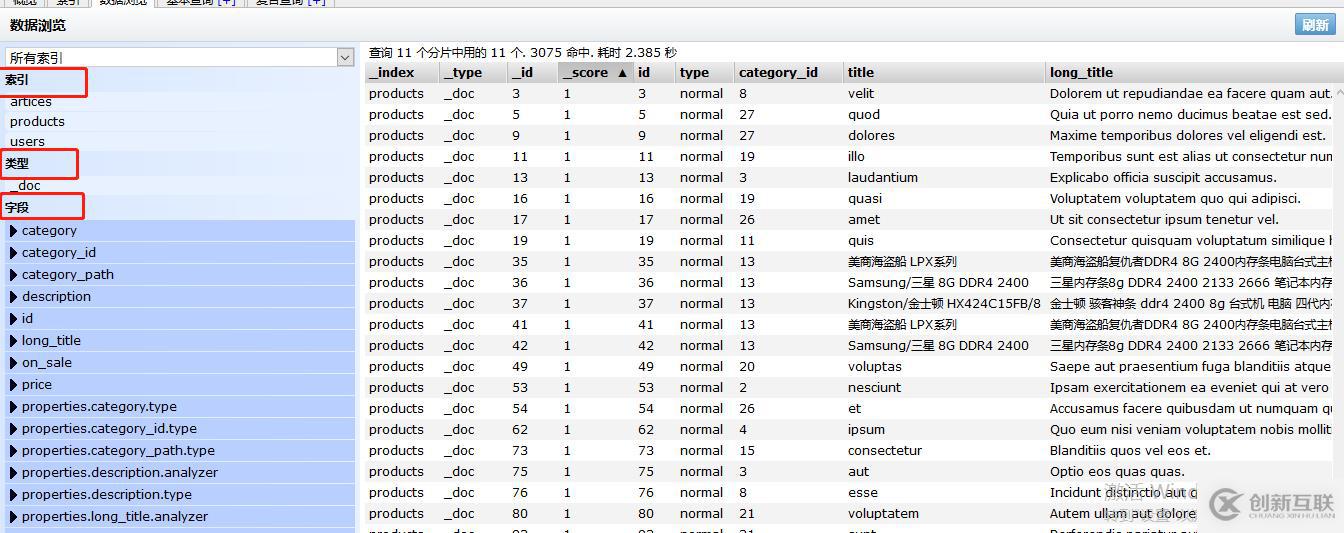The height and width of the screenshot is (533, 1344).
Task: Sort by the _id column header
Action: point(531,72)
